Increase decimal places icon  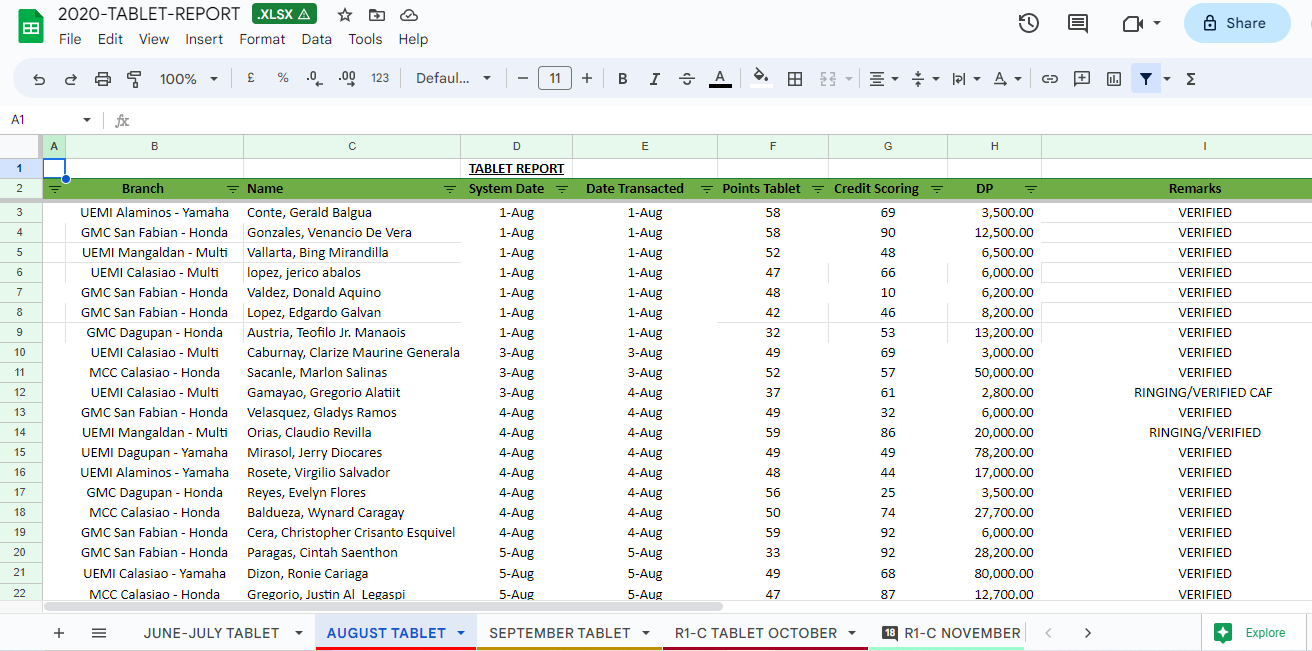[347, 78]
